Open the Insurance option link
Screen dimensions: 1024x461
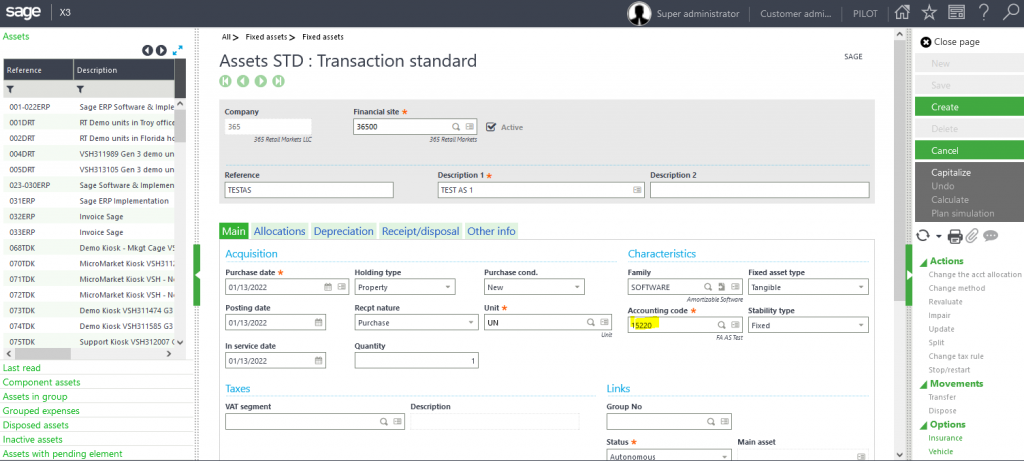tap(946, 438)
